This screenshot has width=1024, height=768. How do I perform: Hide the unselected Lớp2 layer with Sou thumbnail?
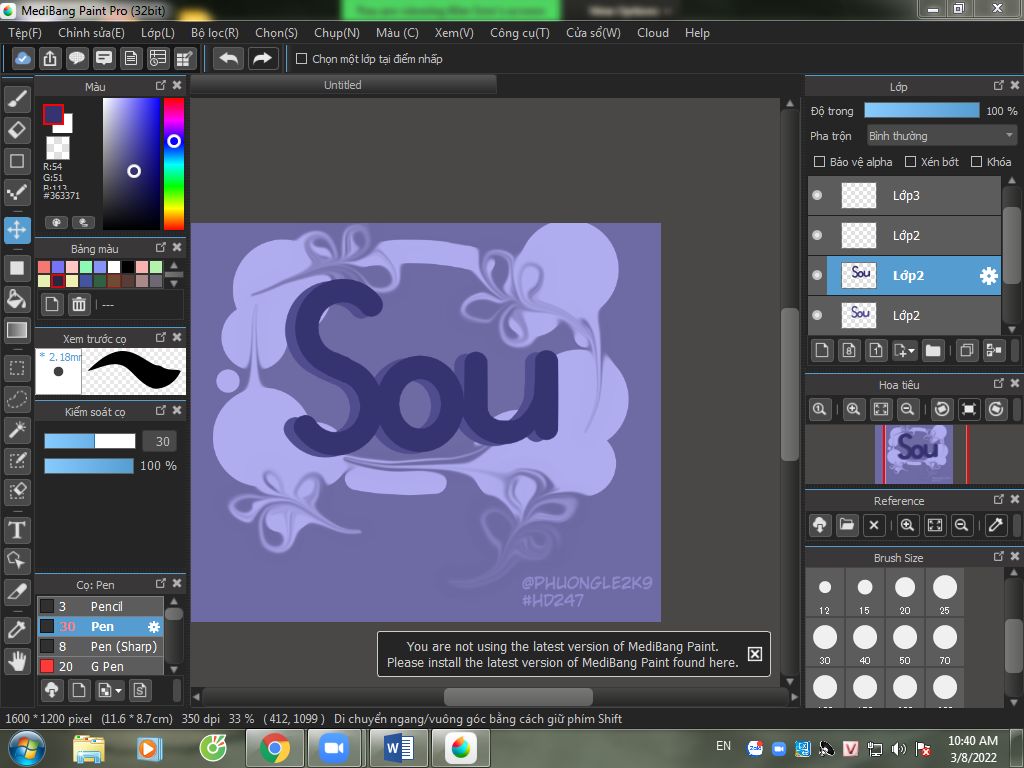[817, 315]
